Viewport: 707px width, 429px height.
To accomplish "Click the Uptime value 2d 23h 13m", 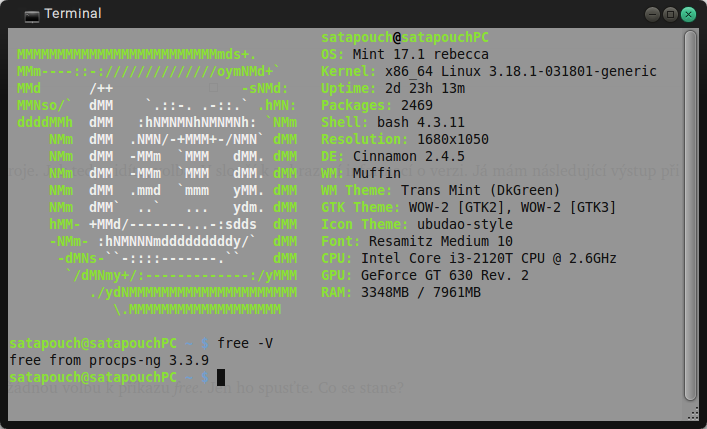I will [x=425, y=88].
